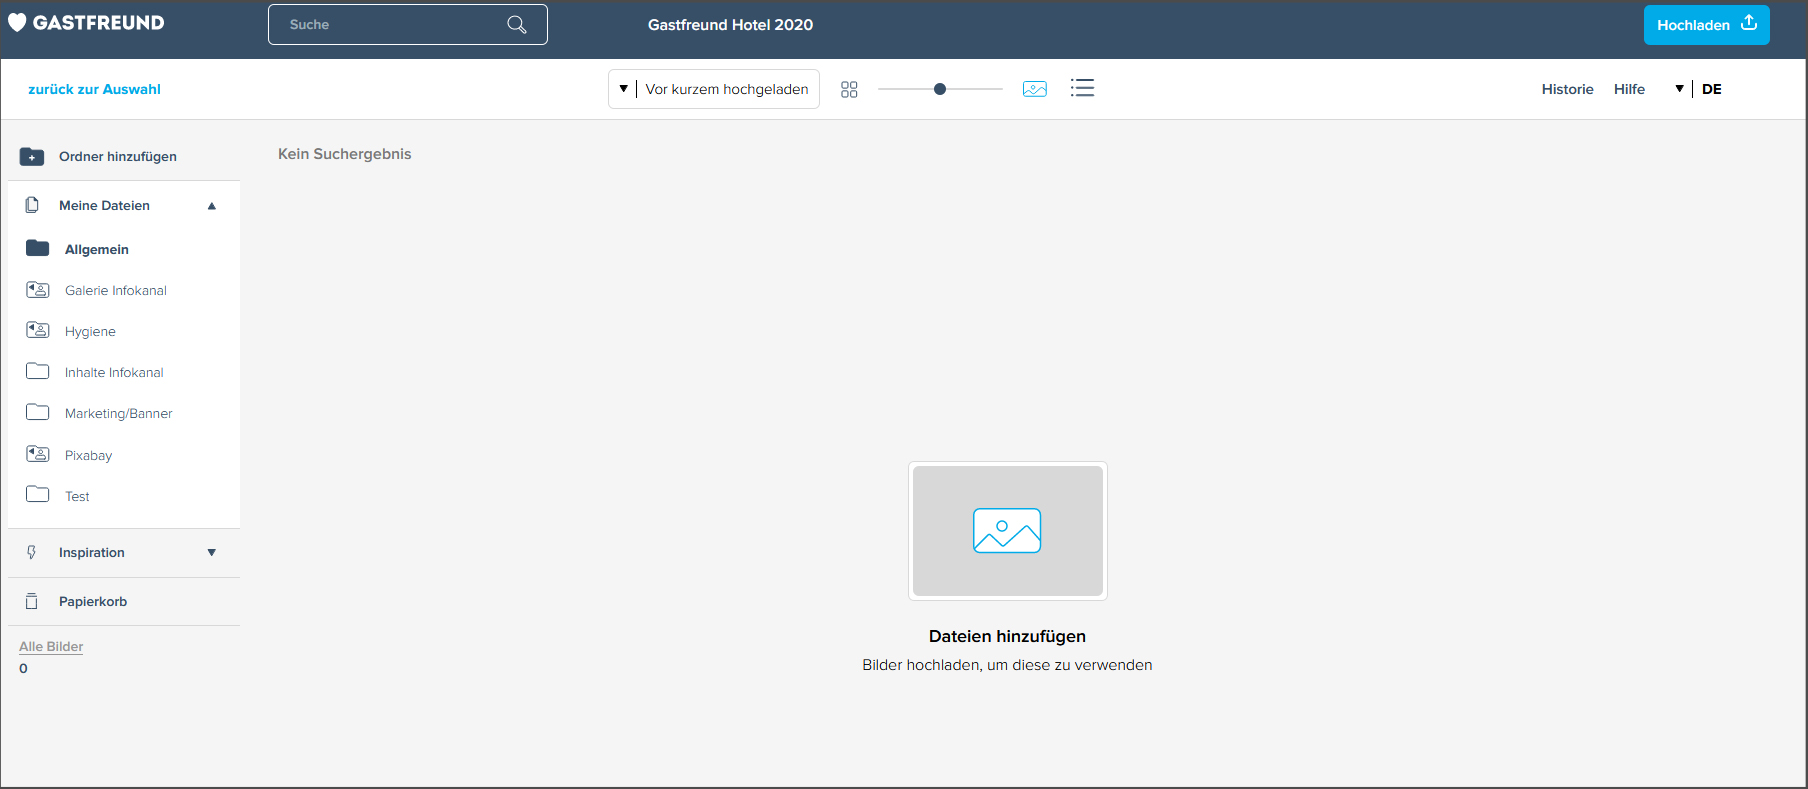Click the Alle Bilder link
Image resolution: width=1808 pixels, height=789 pixels.
tap(51, 646)
